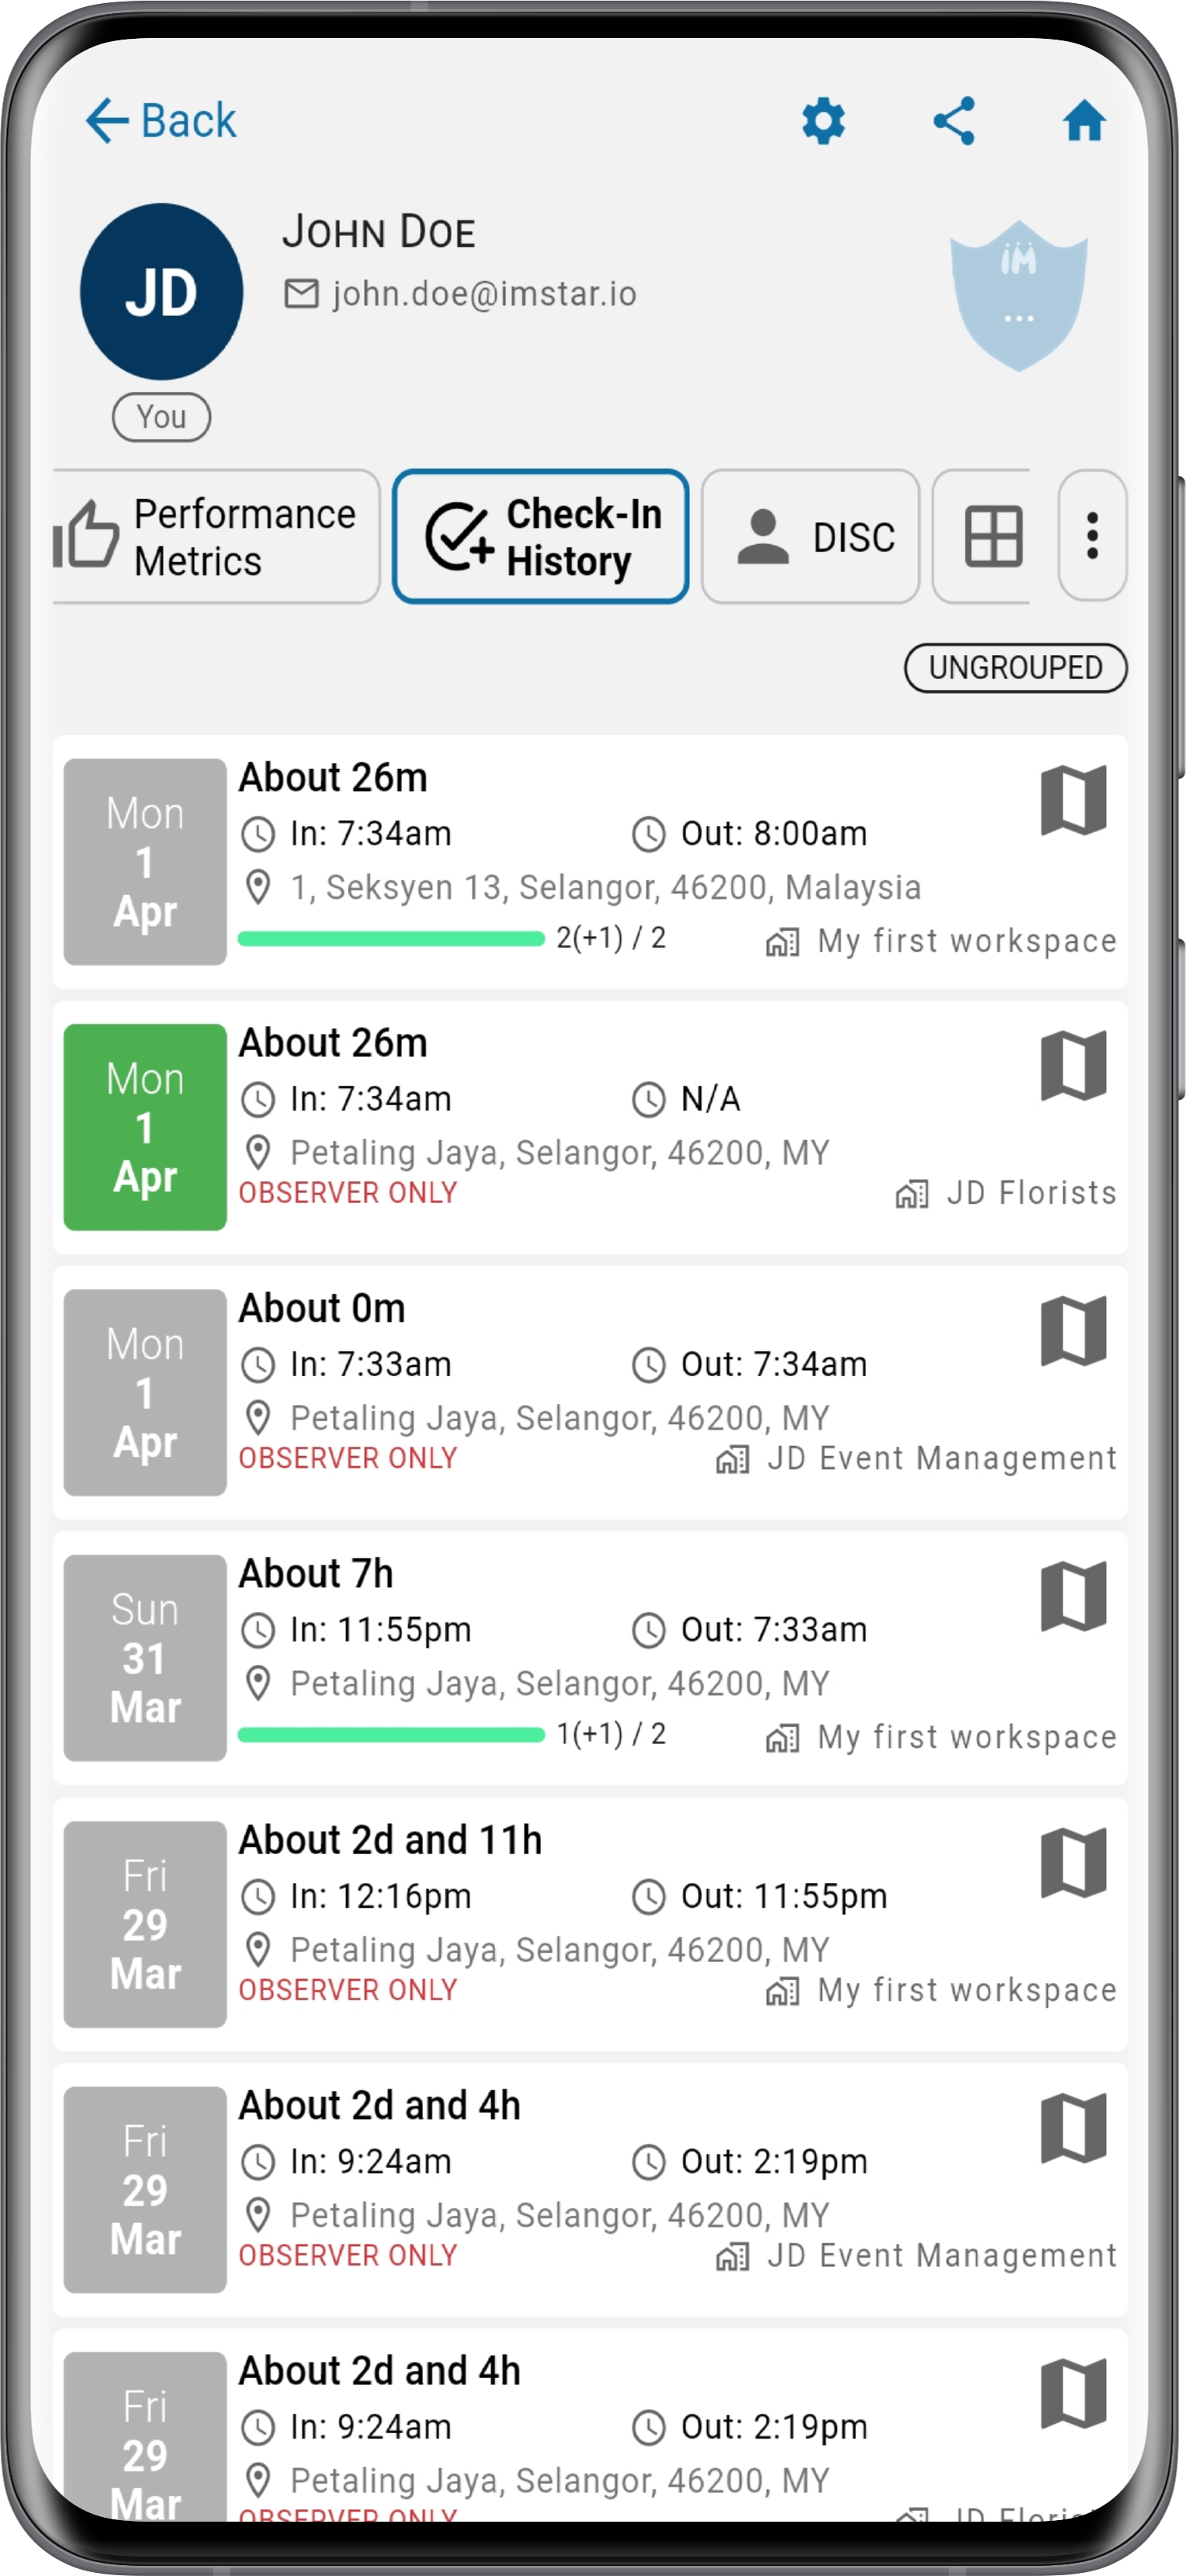This screenshot has width=1186, height=2576.
Task: Toggle the UNGROUPED grouping button
Action: [x=1015, y=667]
